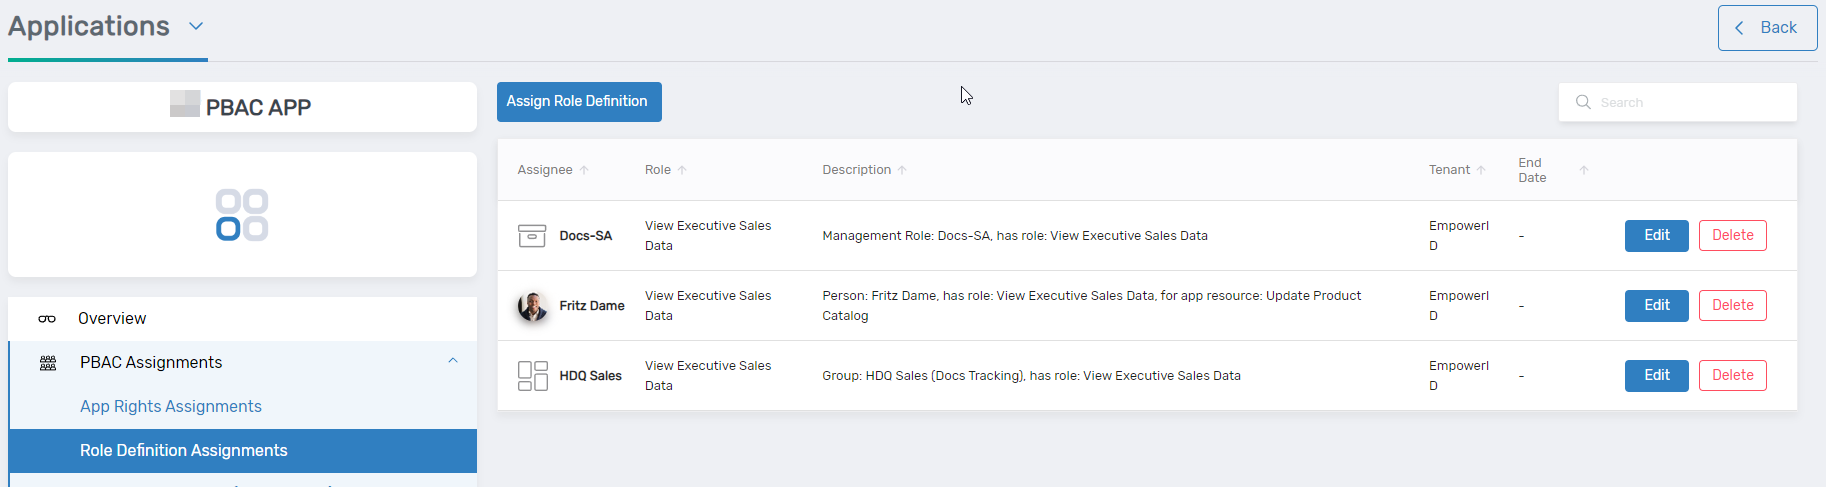Screen dimensions: 1826x487
Task: Click the End Date column header
Action: pyautogui.click(x=1532, y=170)
